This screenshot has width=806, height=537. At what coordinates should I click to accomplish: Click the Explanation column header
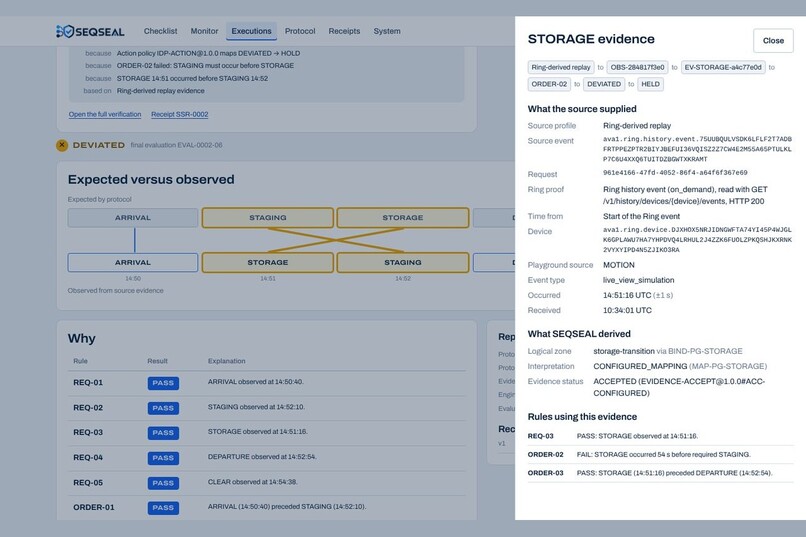[x=227, y=361]
